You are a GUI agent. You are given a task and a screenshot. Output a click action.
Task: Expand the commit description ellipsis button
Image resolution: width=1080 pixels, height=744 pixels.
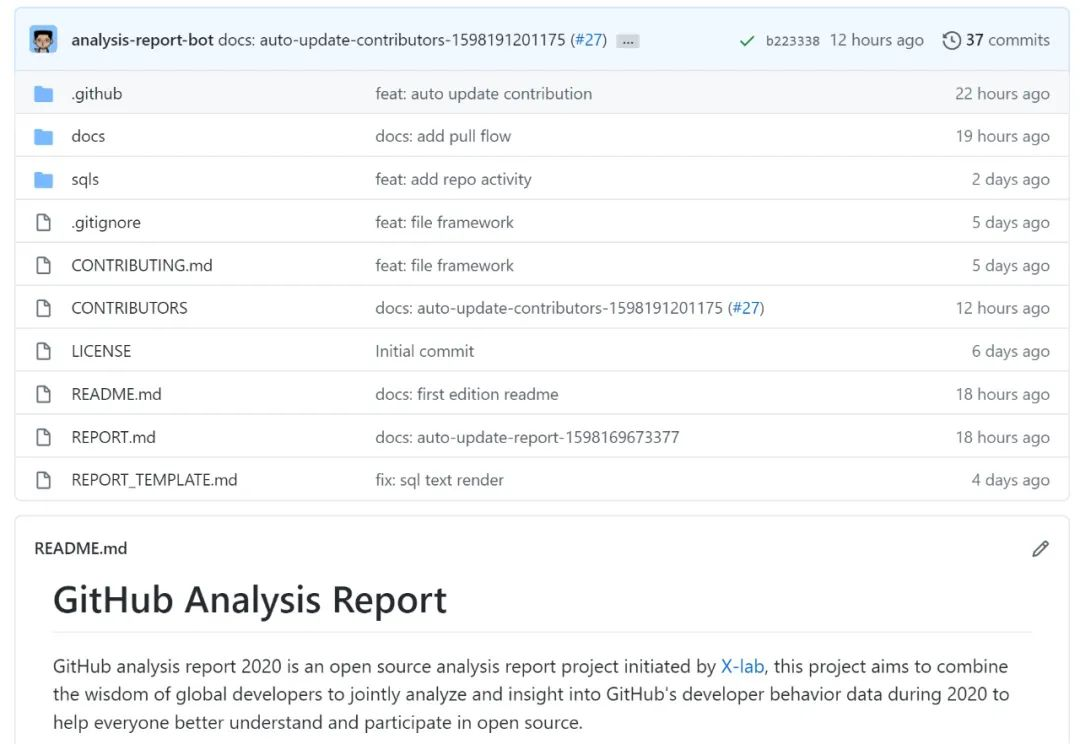tap(627, 41)
